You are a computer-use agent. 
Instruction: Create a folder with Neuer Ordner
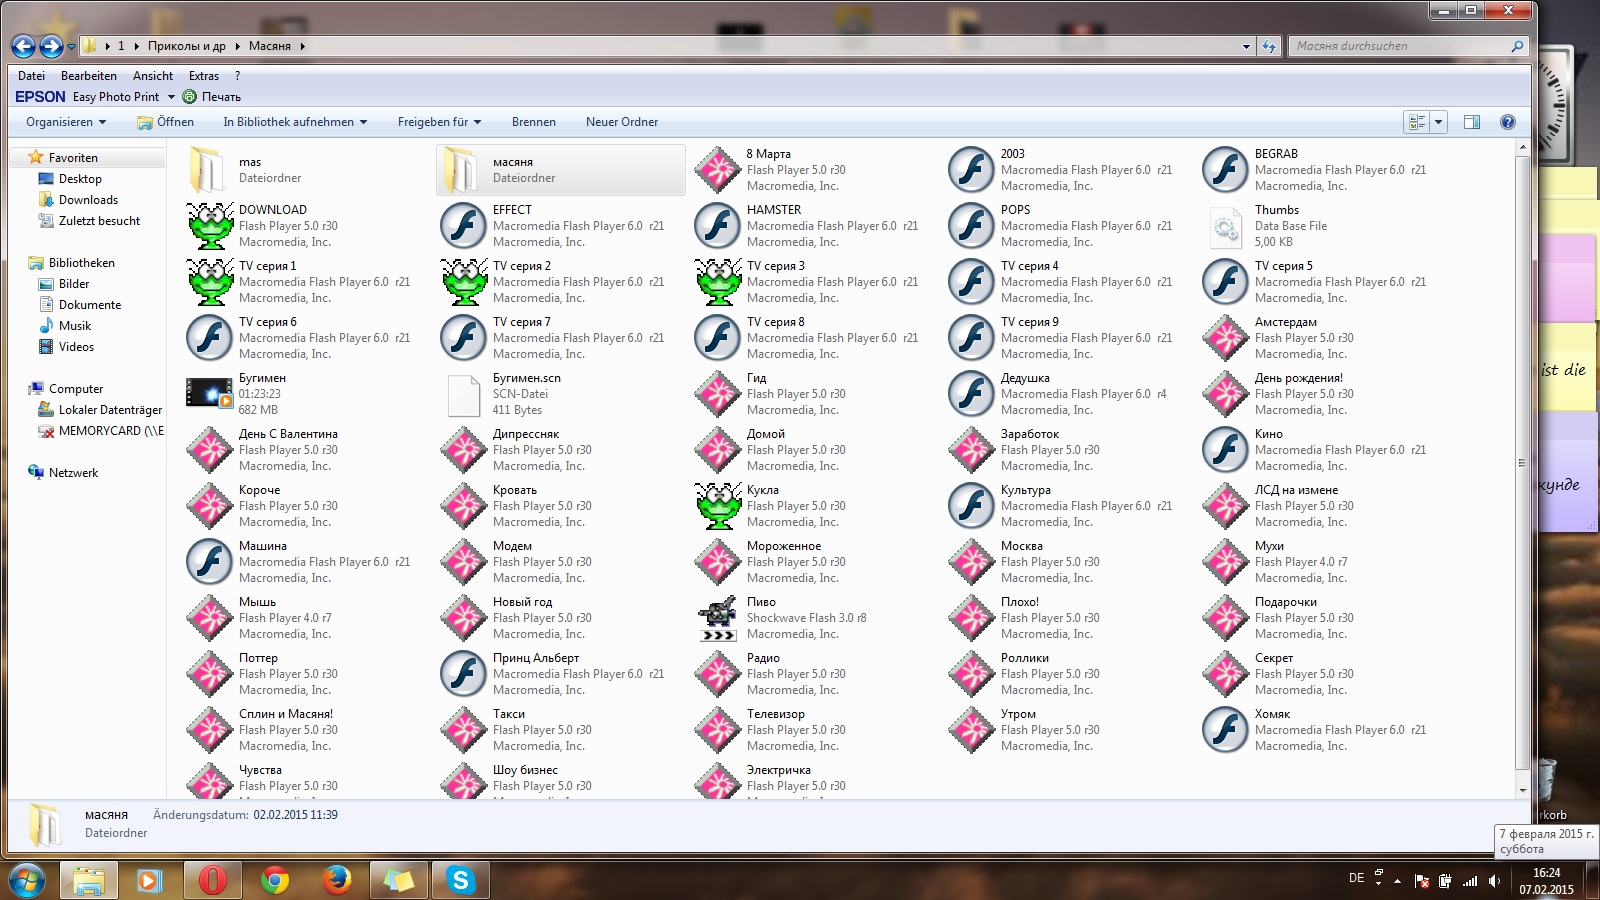(622, 122)
